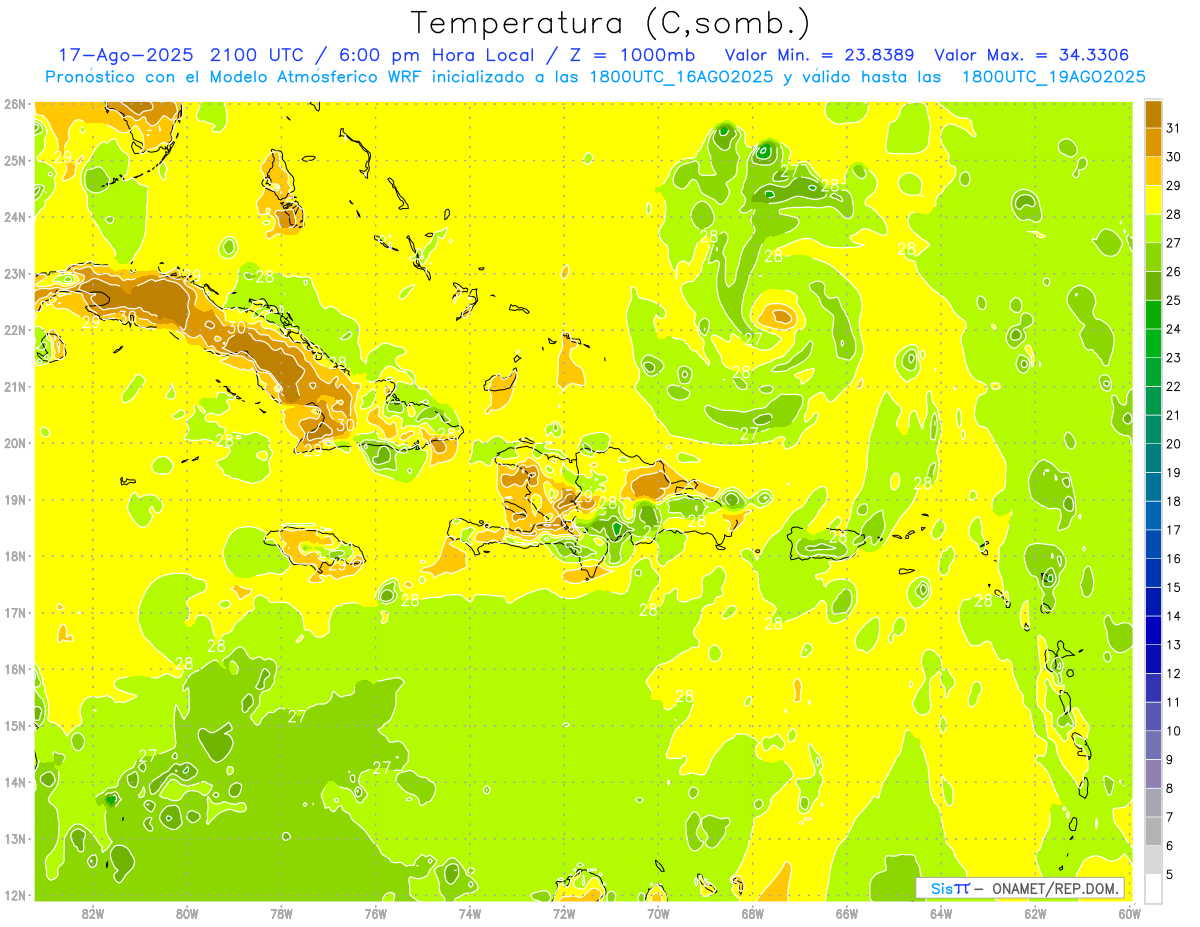Click the title "Temperatura (C,somb.)"
Screen dimensions: 1200x927
click(x=611, y=23)
